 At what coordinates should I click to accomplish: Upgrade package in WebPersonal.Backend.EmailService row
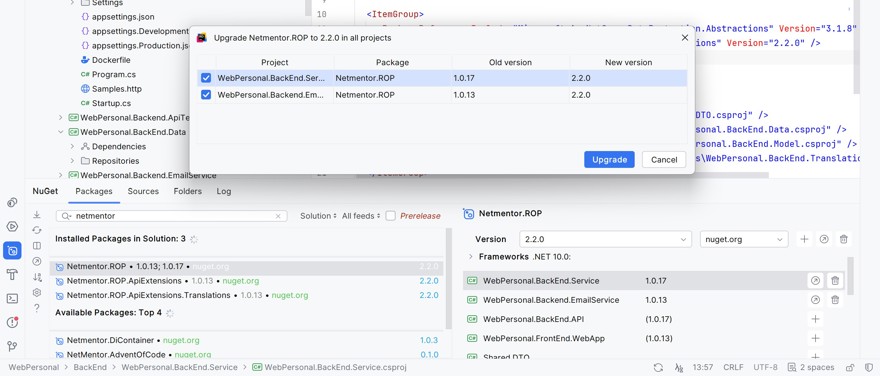tap(815, 300)
